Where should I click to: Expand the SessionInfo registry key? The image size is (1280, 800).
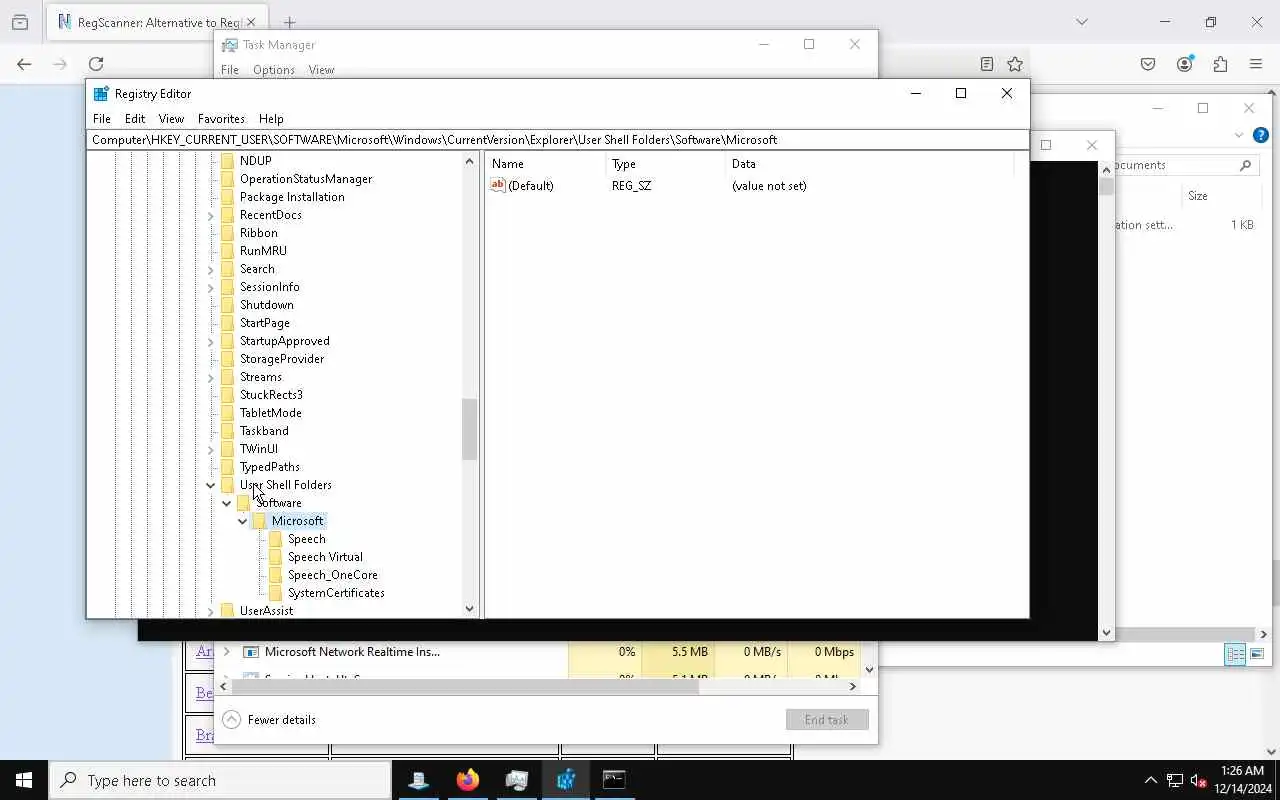tap(211, 287)
